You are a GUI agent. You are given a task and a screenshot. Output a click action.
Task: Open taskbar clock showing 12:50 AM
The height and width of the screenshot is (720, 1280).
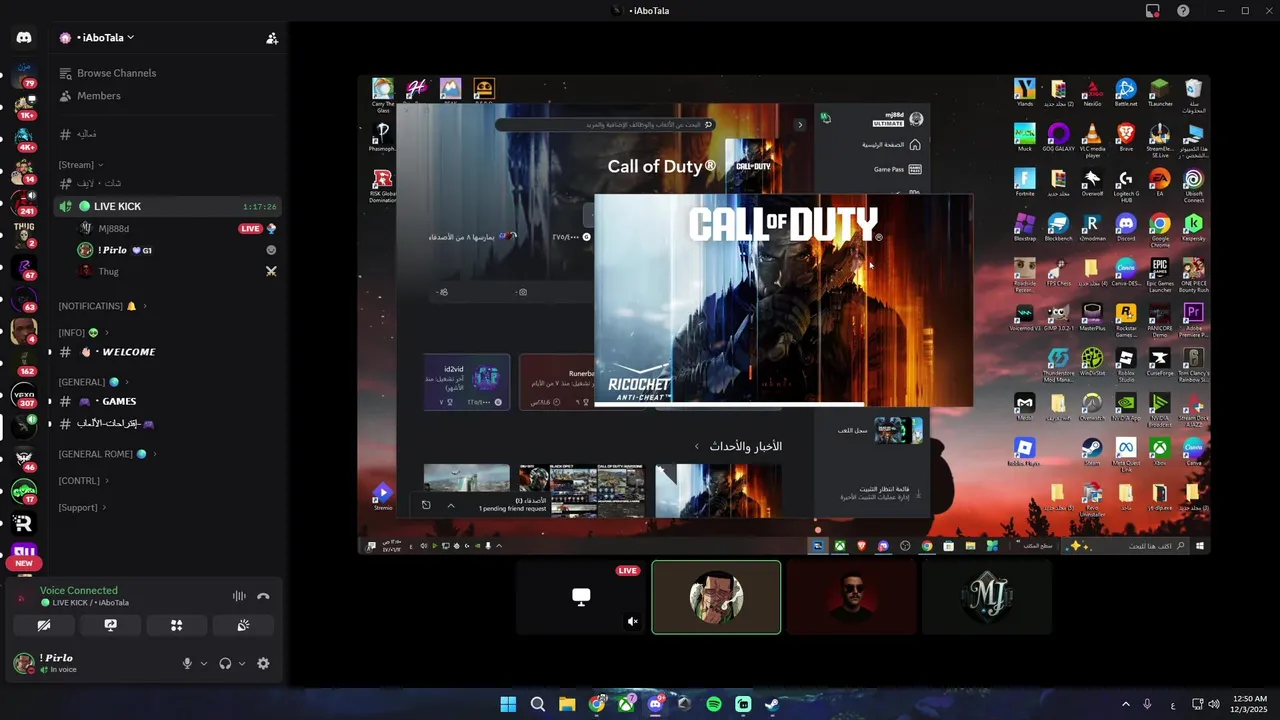(1249, 704)
